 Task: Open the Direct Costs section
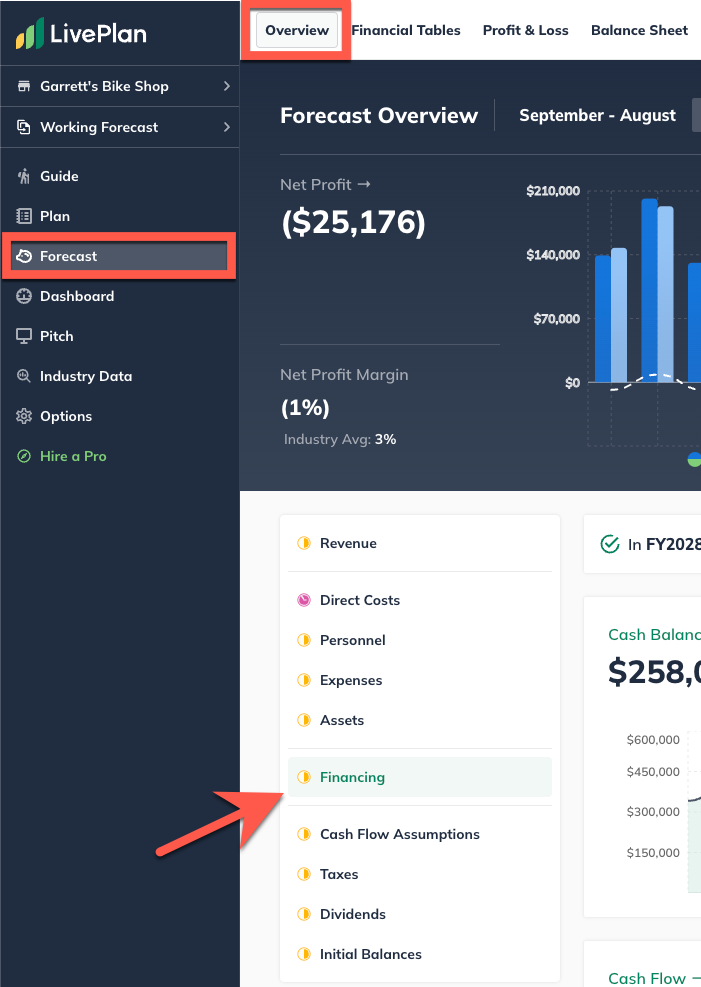click(359, 600)
